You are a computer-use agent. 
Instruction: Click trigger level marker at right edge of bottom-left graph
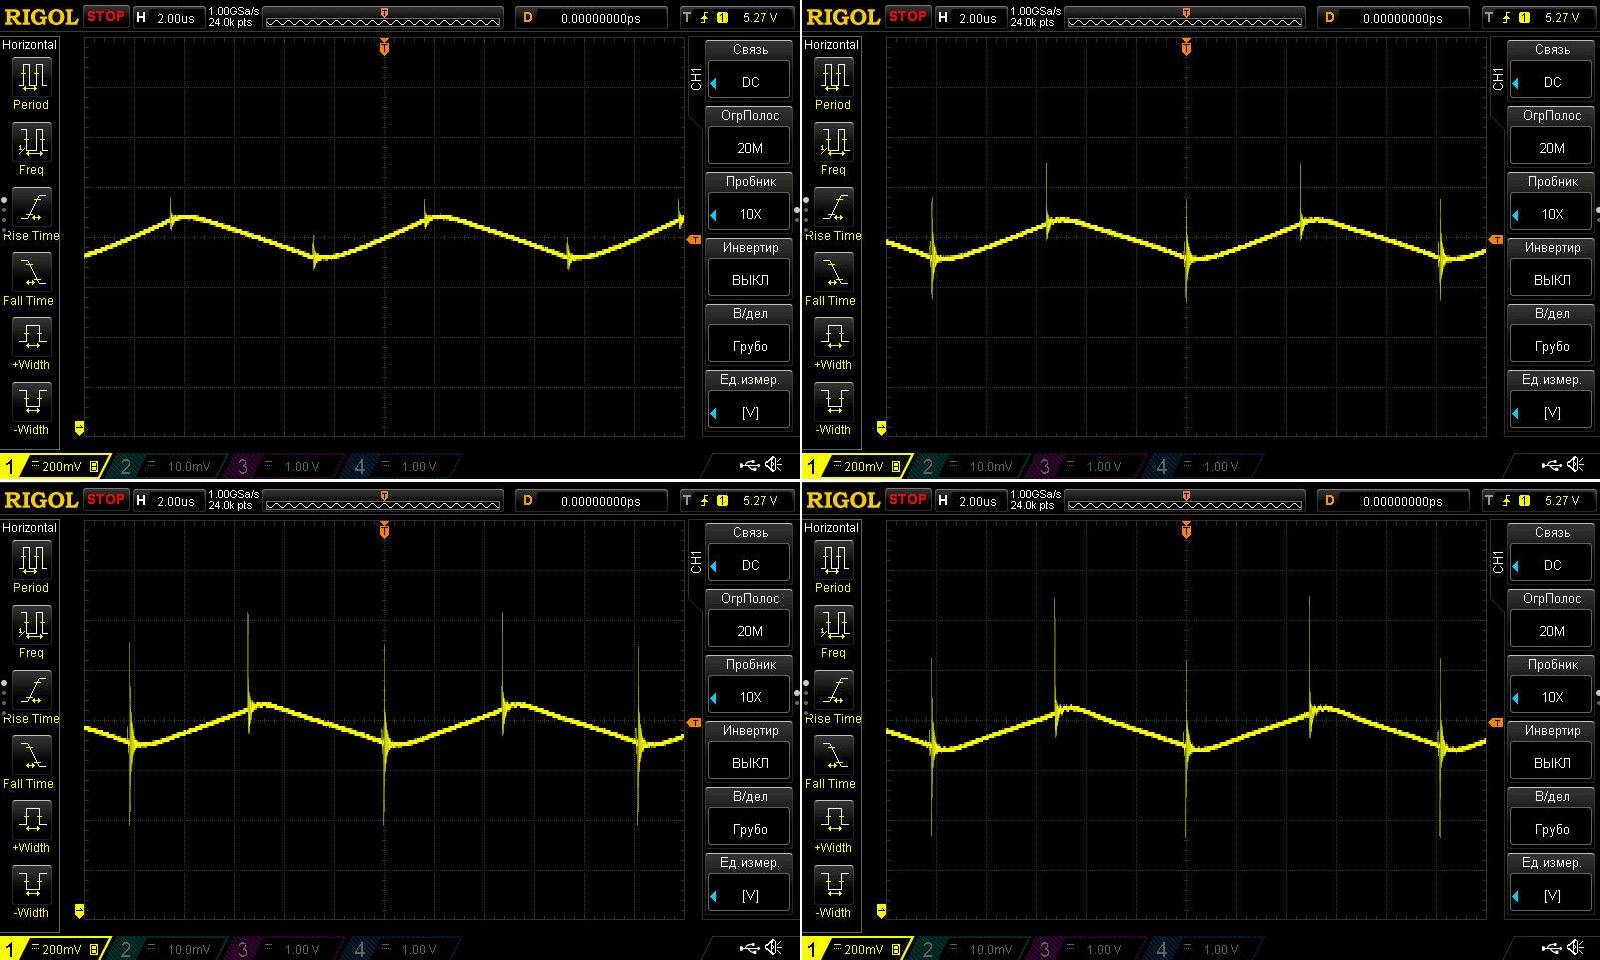click(x=694, y=722)
